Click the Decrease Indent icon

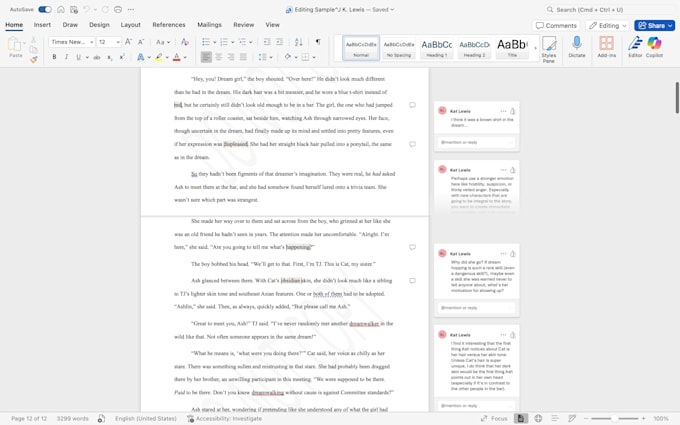coord(267,42)
